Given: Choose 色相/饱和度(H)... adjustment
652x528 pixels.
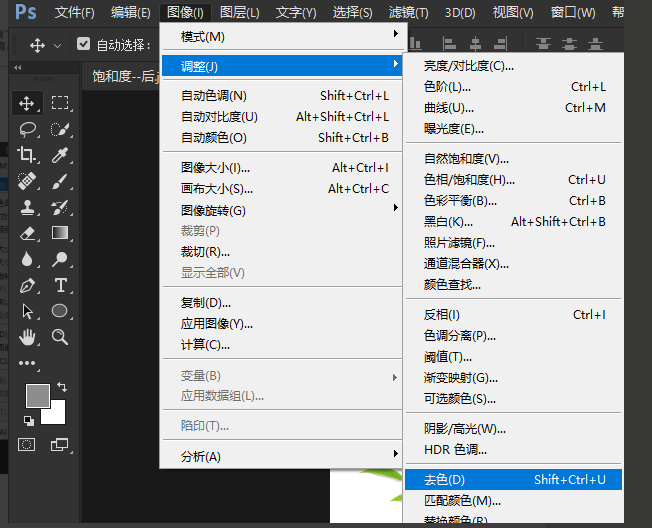Looking at the screenshot, I should (x=513, y=180).
